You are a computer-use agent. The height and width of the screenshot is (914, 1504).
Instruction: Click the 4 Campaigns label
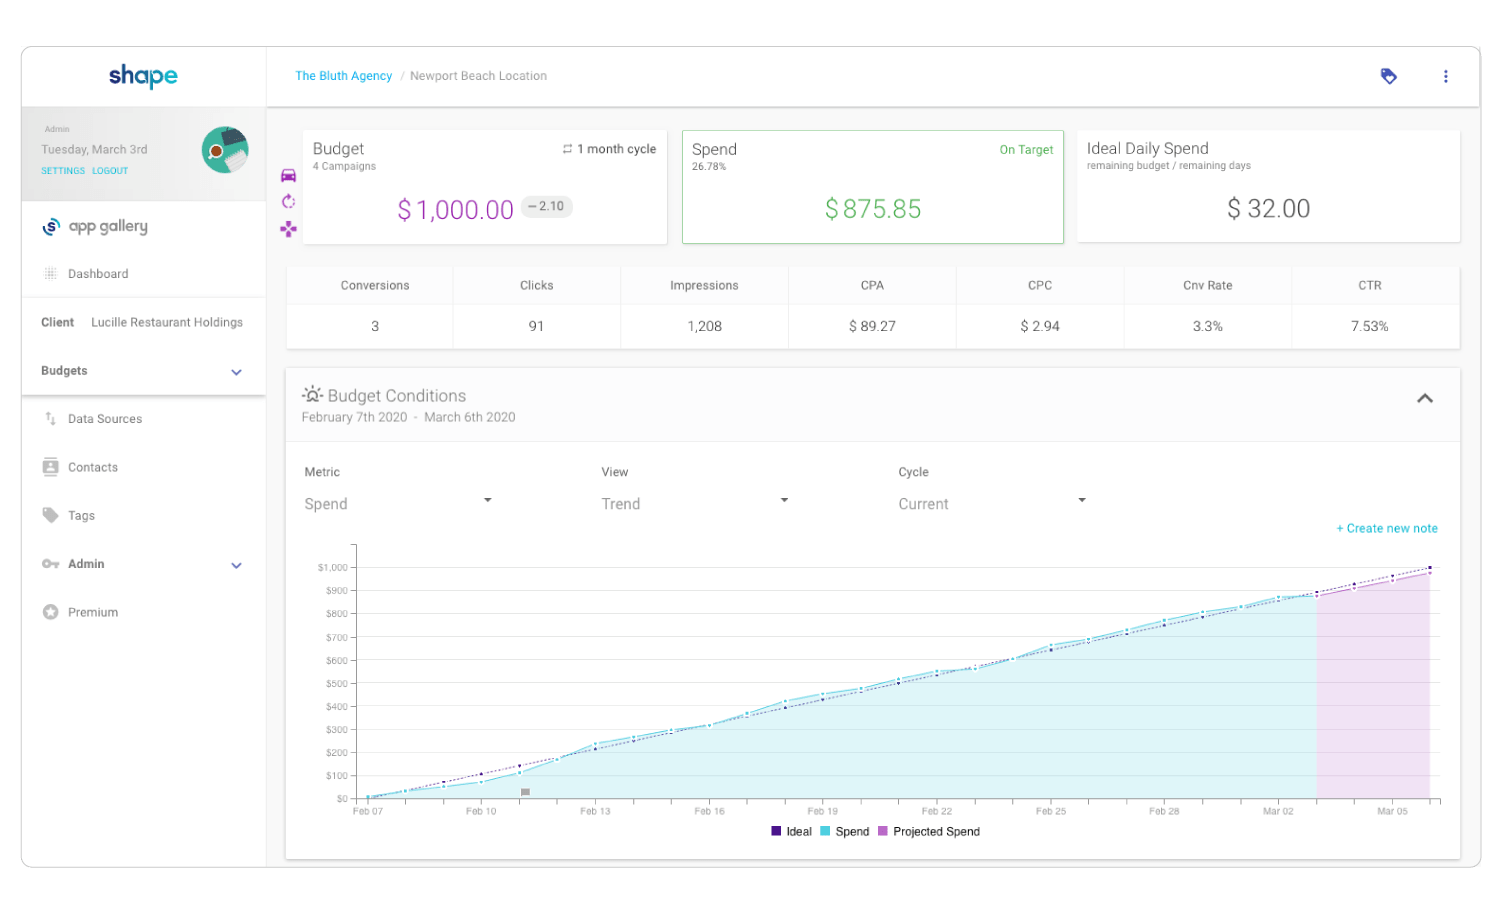click(344, 167)
